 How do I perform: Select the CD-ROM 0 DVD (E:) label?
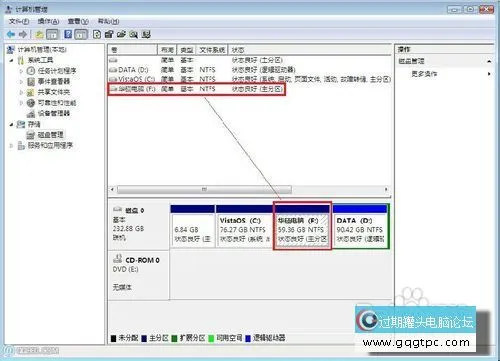coord(139,275)
